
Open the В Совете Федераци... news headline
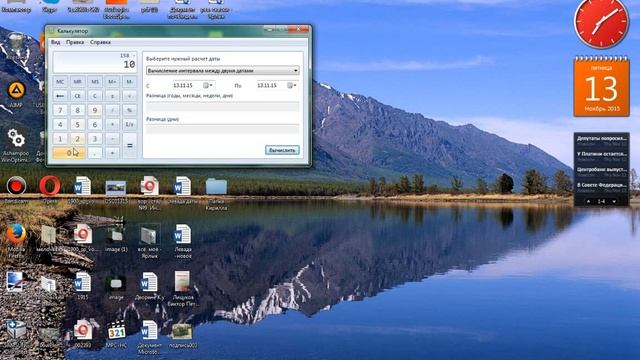tap(601, 187)
